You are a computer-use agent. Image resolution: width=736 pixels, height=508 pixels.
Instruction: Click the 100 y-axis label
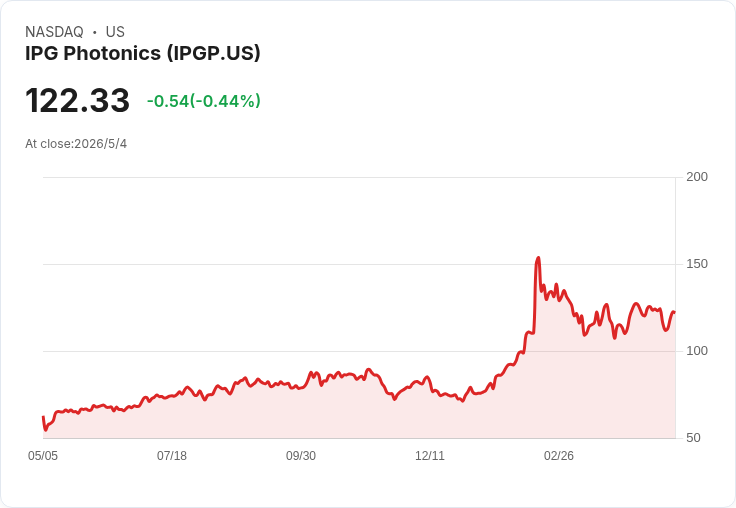pyautogui.click(x=697, y=351)
